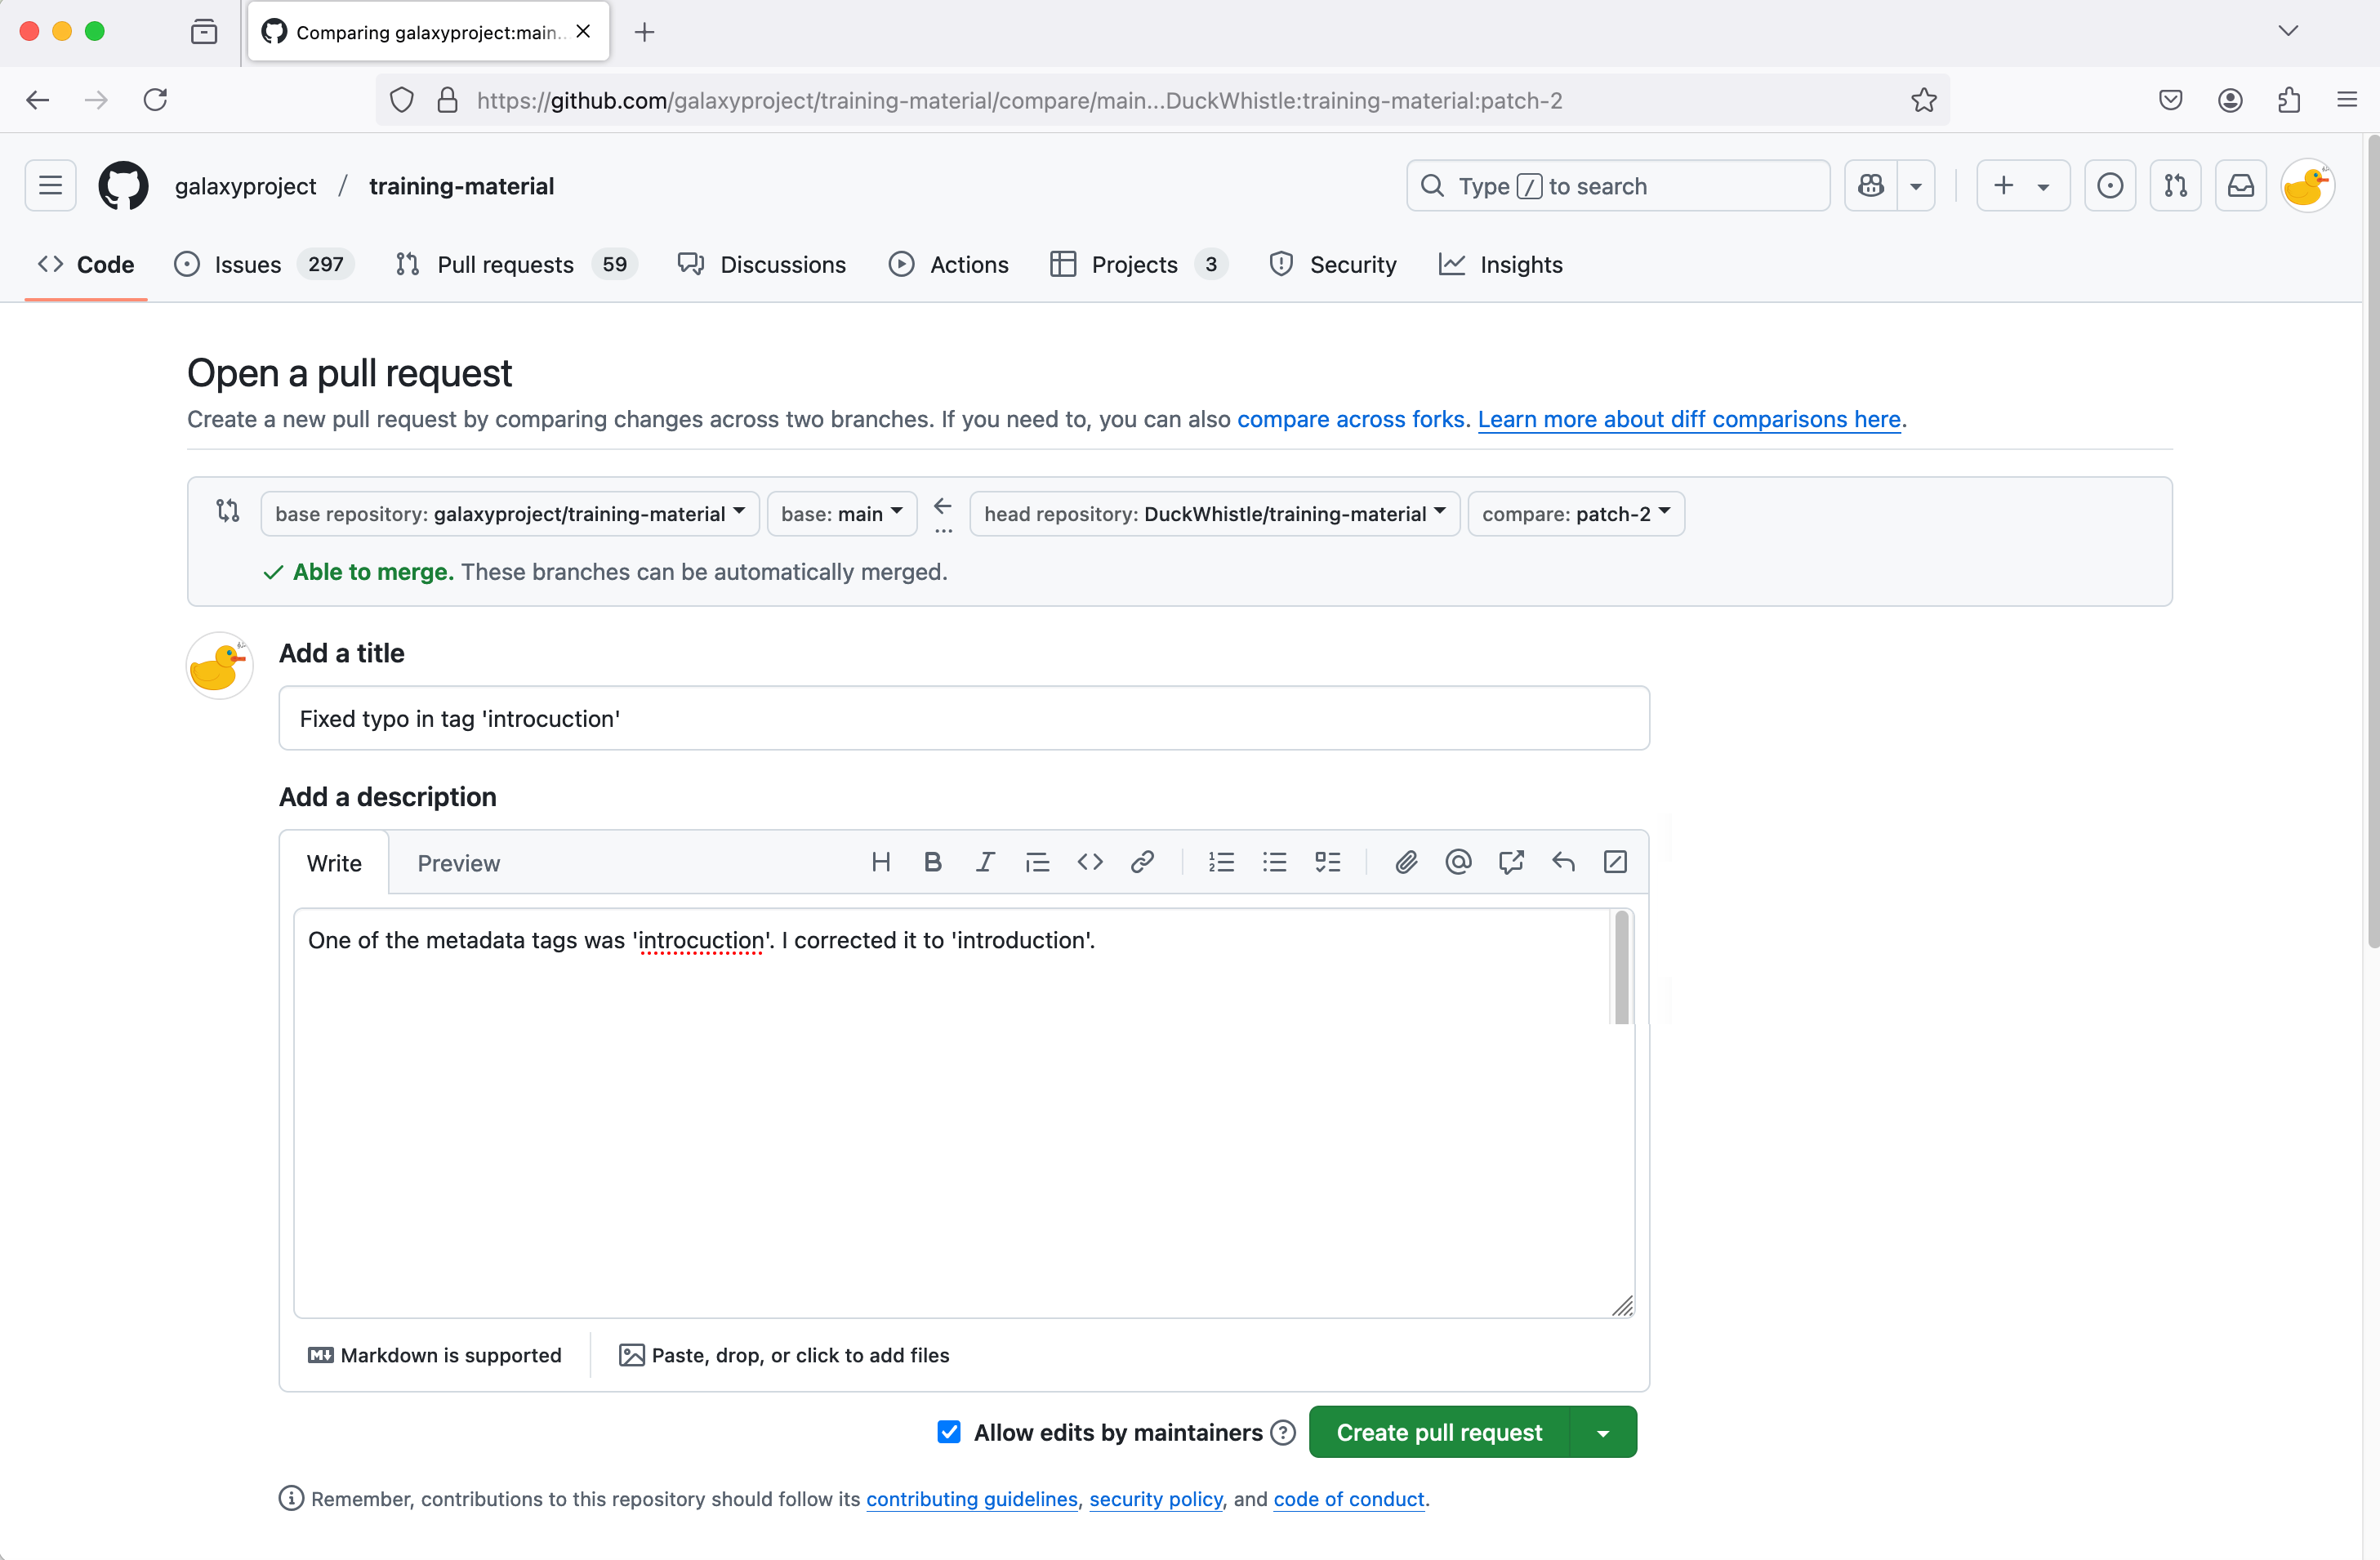Click description textarea scrollbar

(x=1622, y=966)
